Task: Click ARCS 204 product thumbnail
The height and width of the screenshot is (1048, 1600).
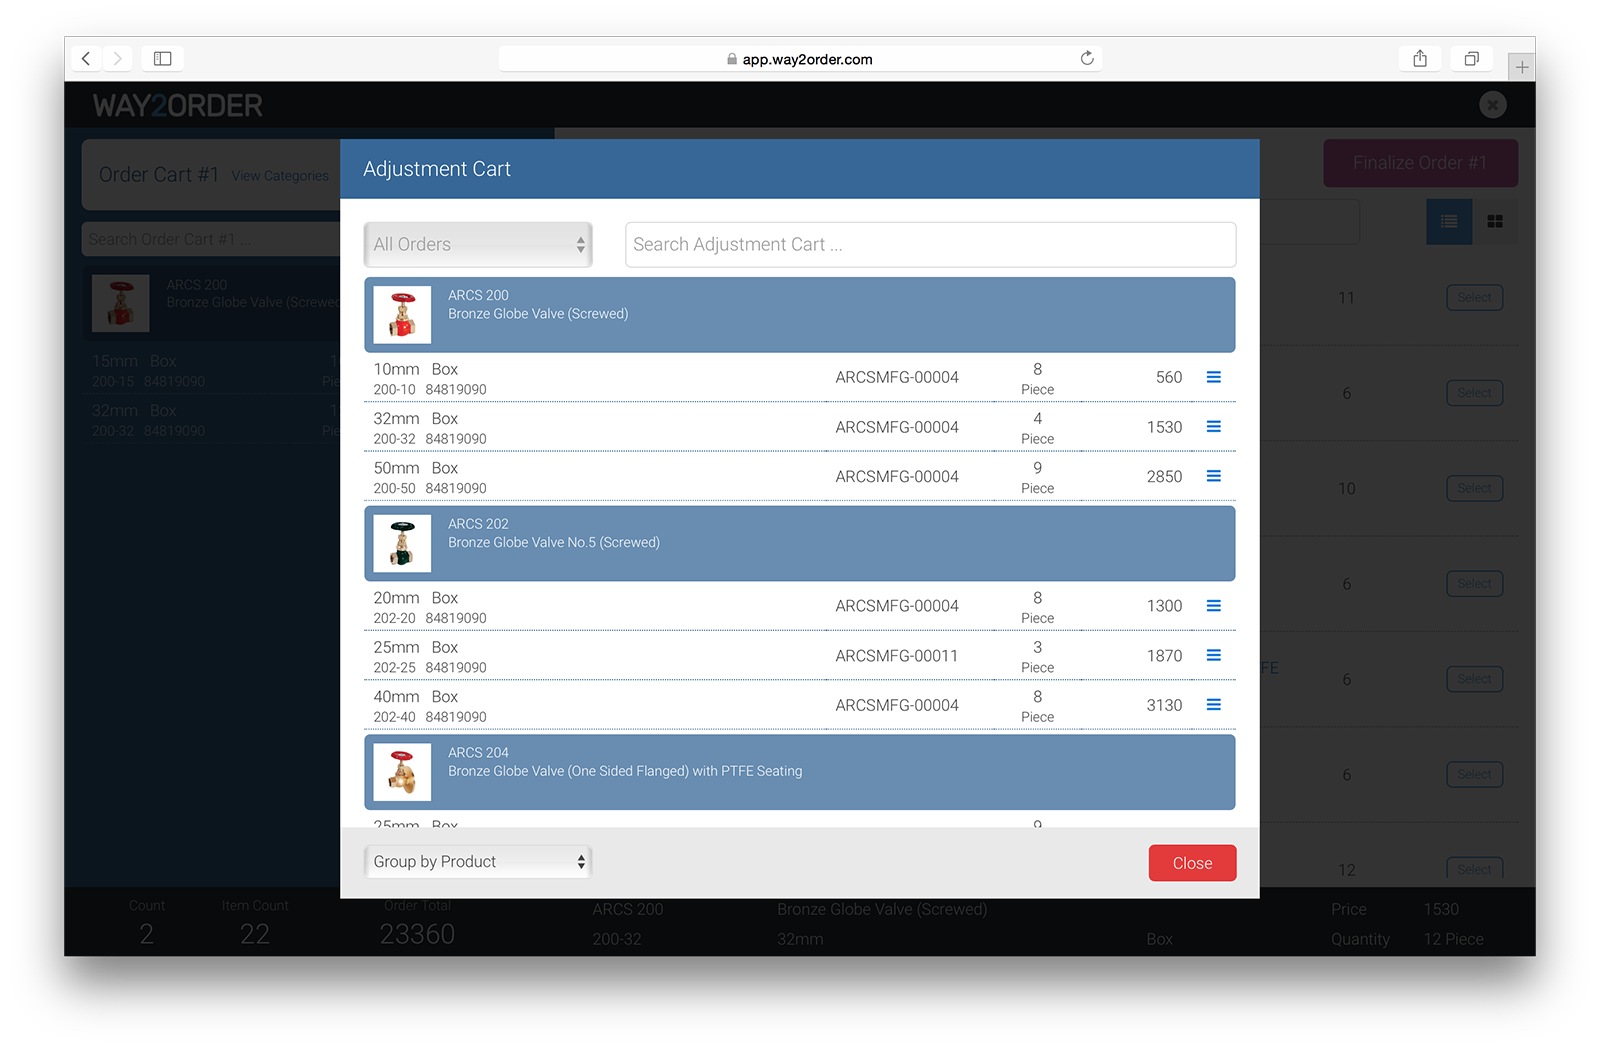Action: (402, 772)
